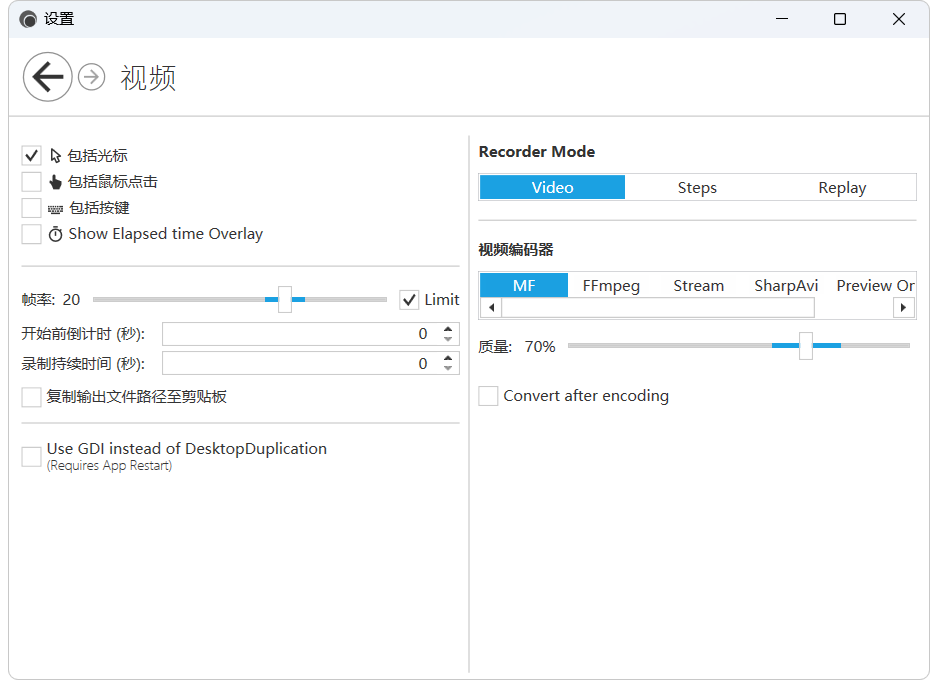Enable Use GDI instead of DesktopDuplication
Viewport: 937px width, 687px height.
(x=31, y=456)
